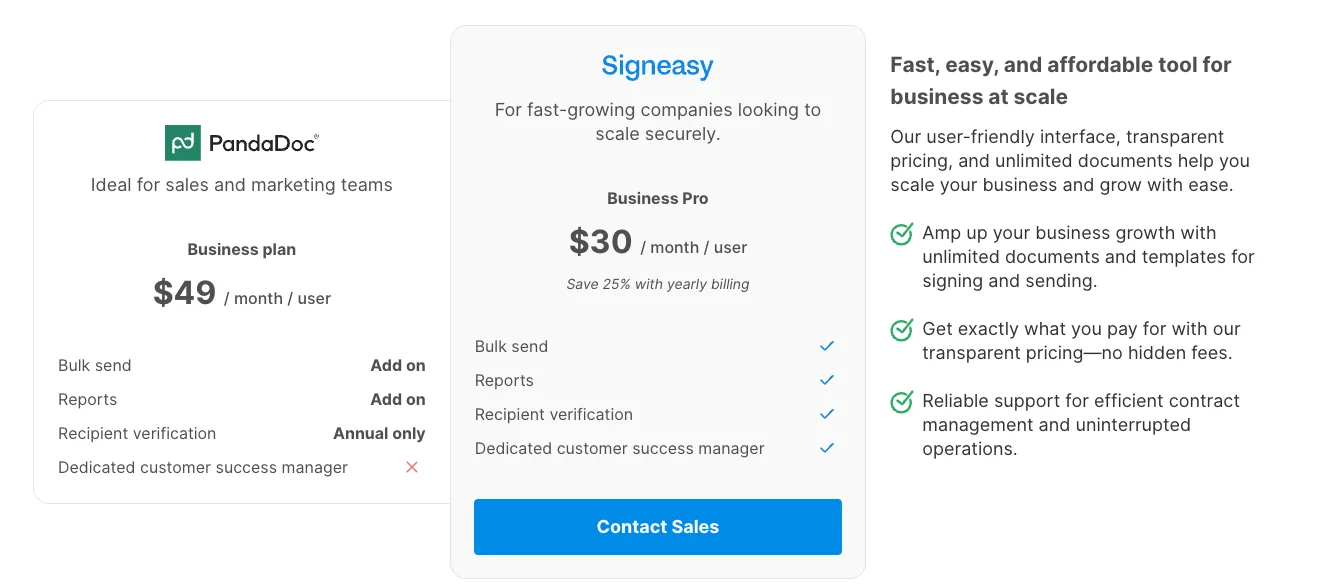Image resolution: width=1333 pixels, height=586 pixels.
Task: Click the Dedicated customer success manager checkmark
Action: point(827,448)
